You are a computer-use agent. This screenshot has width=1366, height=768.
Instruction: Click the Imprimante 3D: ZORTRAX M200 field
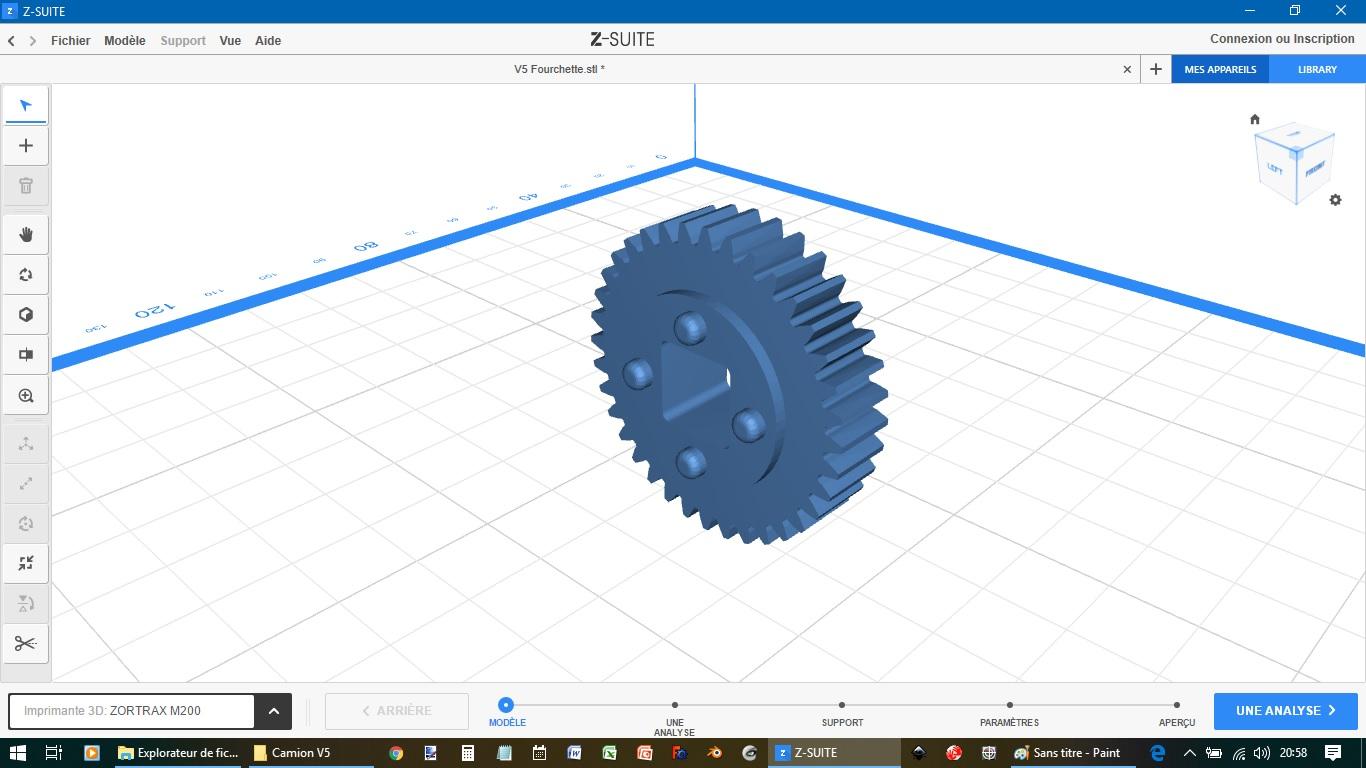coord(132,711)
